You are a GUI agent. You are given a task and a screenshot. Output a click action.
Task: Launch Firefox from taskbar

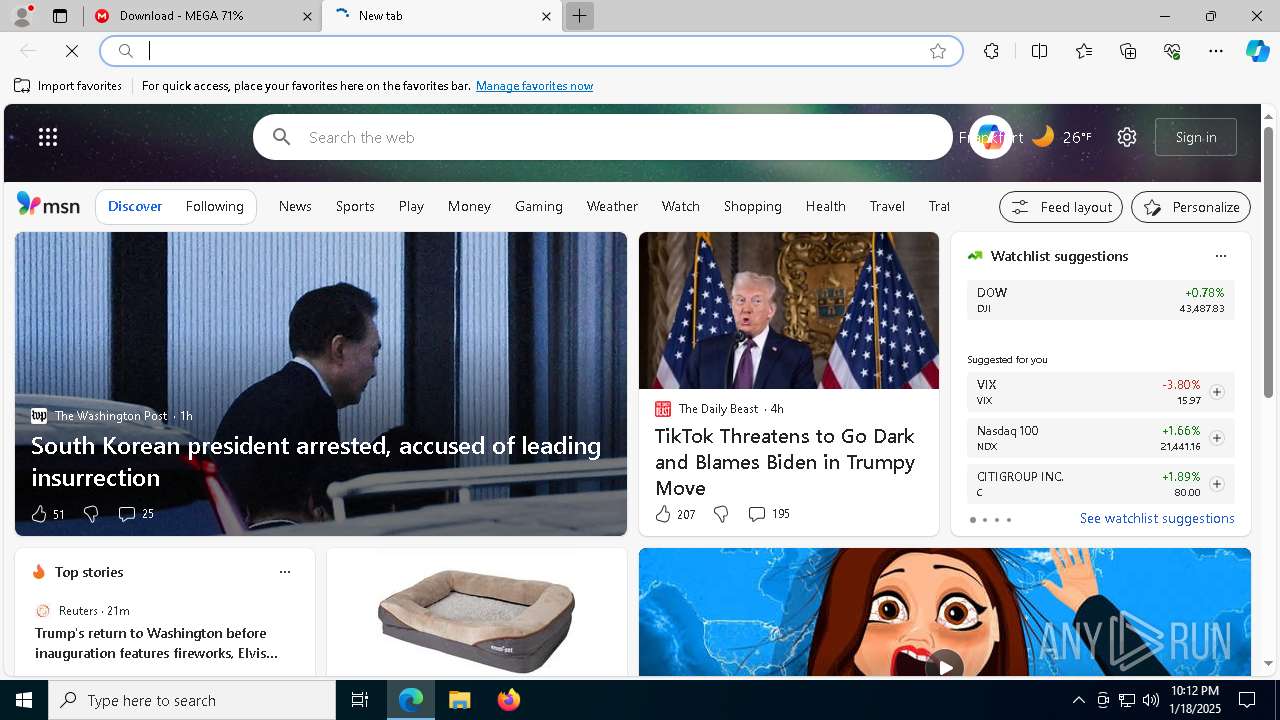click(509, 700)
